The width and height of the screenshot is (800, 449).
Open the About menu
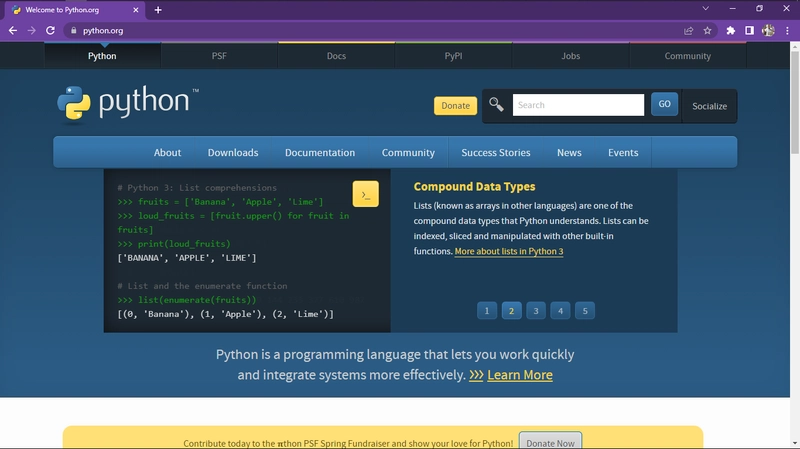(x=167, y=153)
